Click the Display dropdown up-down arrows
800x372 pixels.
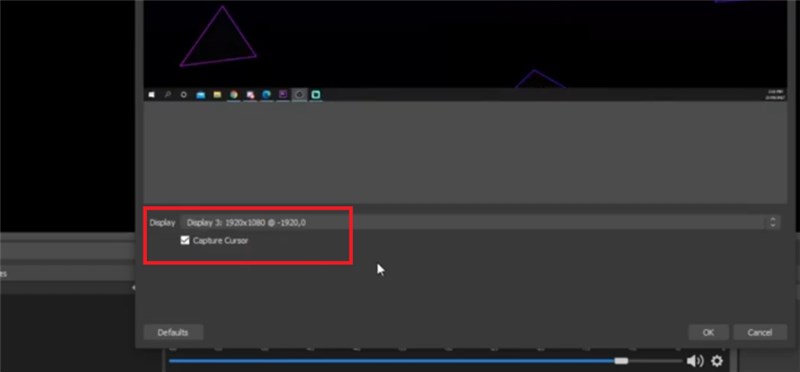coord(773,222)
